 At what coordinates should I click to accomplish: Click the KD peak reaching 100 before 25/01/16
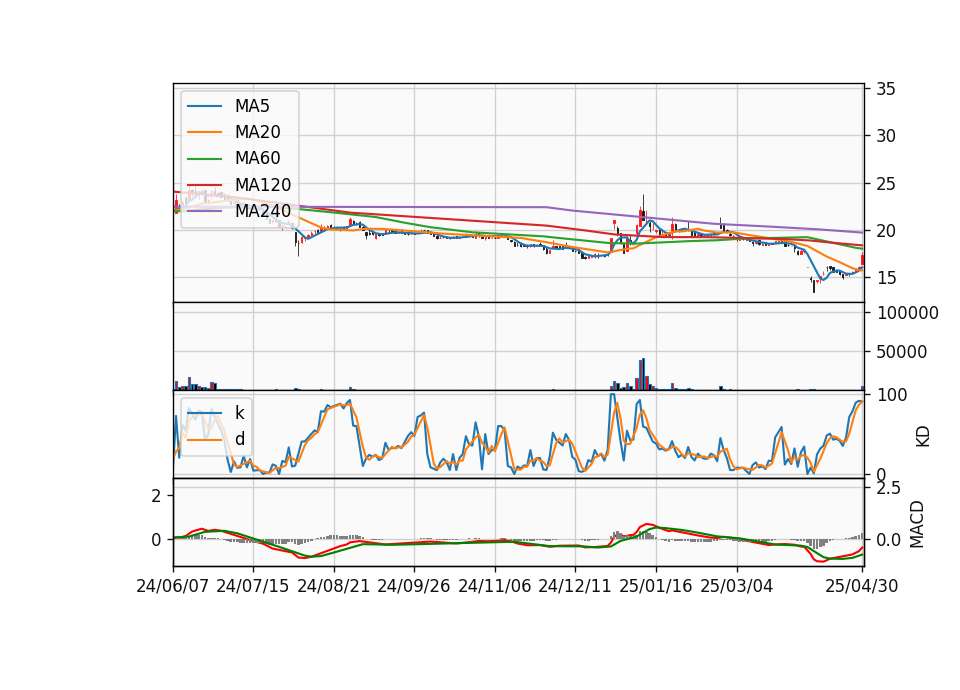pyautogui.click(x=612, y=396)
